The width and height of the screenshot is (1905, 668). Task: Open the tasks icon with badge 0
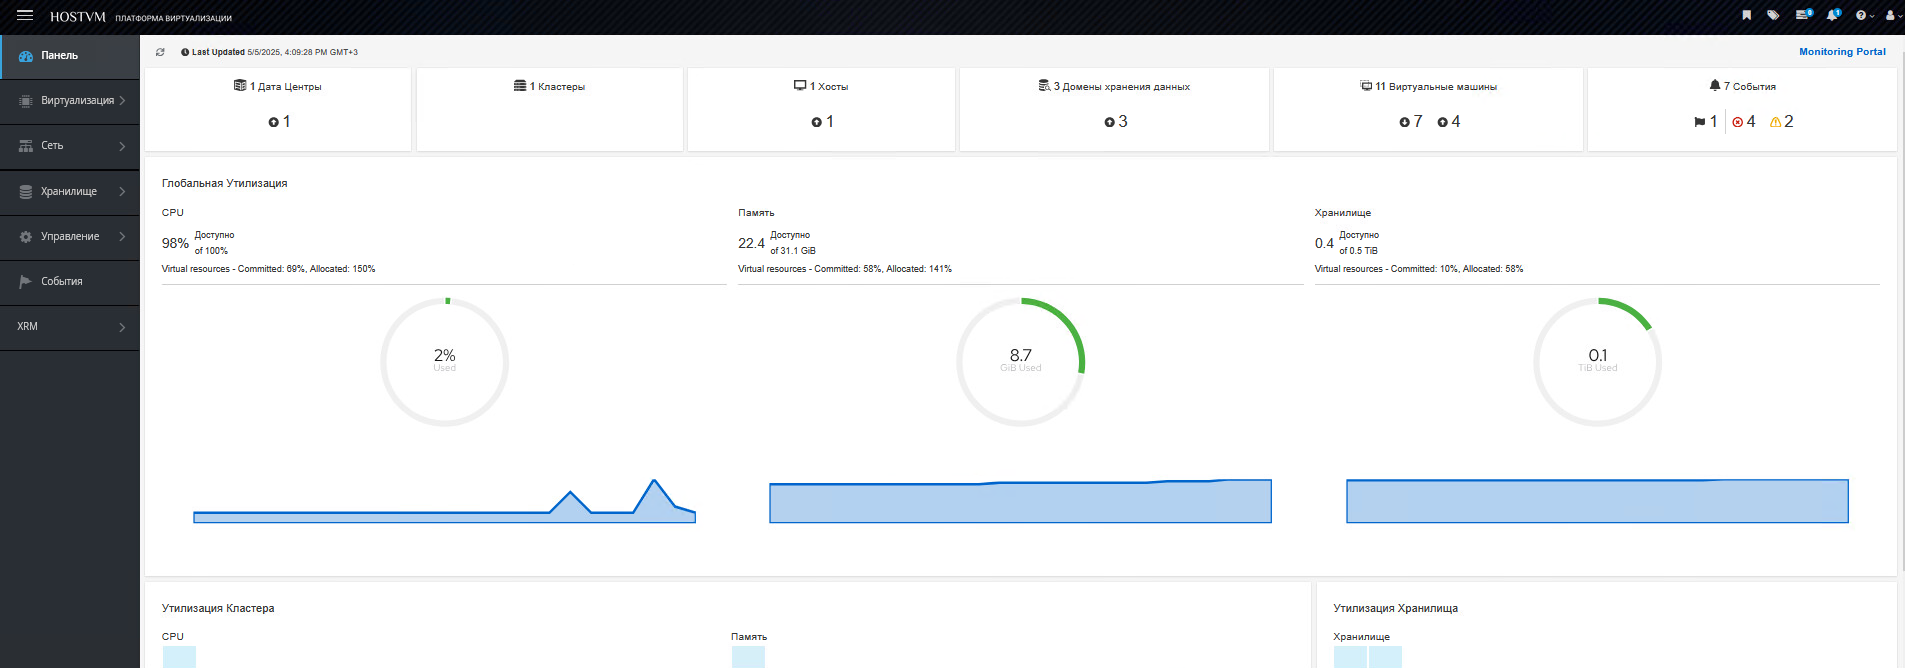1803,15
